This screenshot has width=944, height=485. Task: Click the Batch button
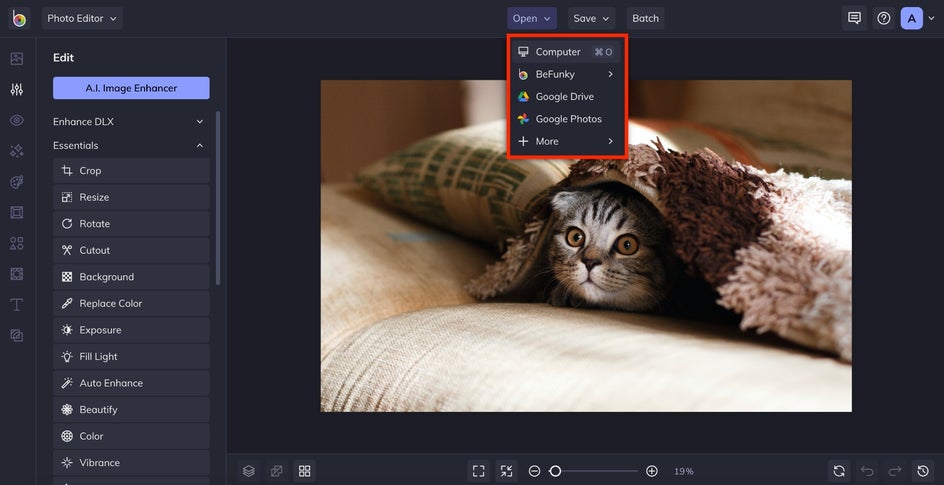pyautogui.click(x=645, y=19)
